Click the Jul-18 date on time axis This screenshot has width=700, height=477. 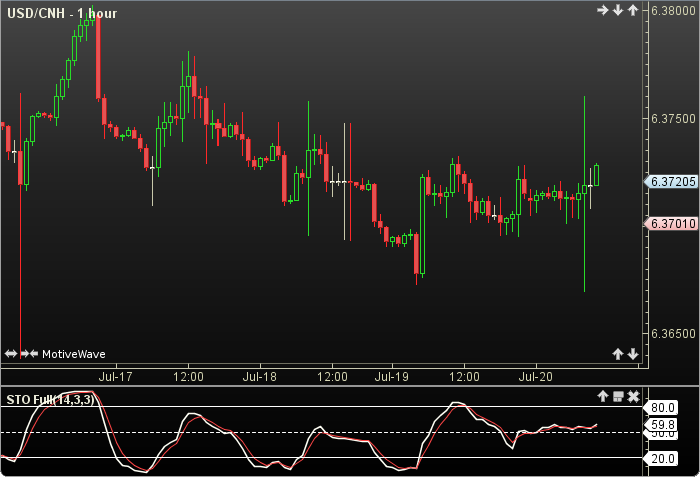pos(260,377)
